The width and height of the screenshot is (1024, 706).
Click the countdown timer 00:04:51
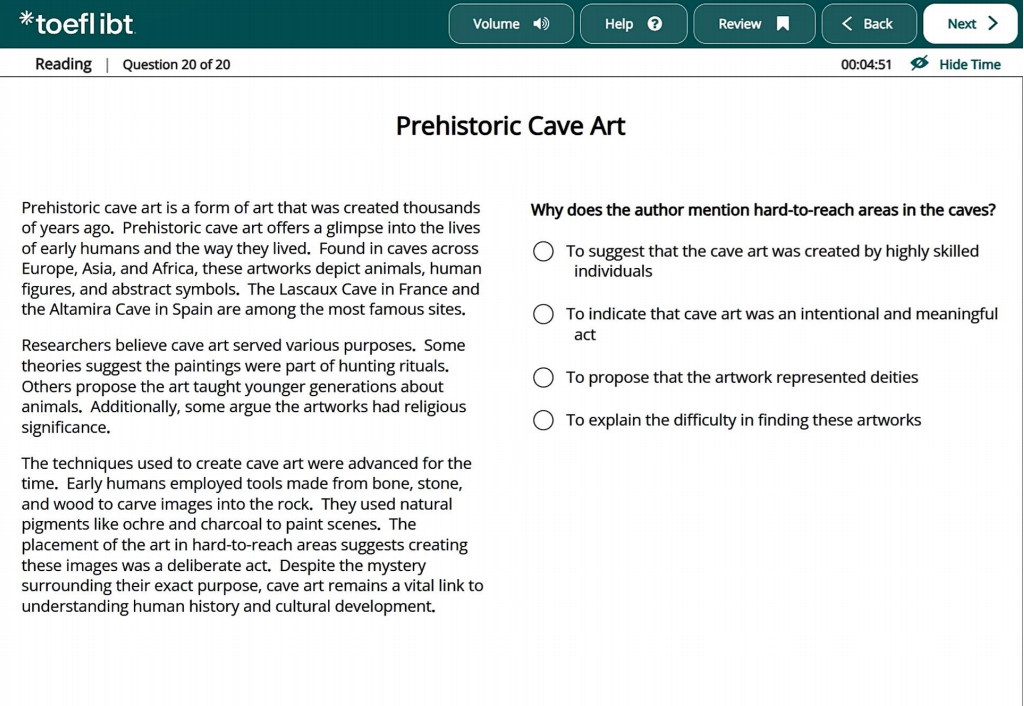click(x=866, y=64)
